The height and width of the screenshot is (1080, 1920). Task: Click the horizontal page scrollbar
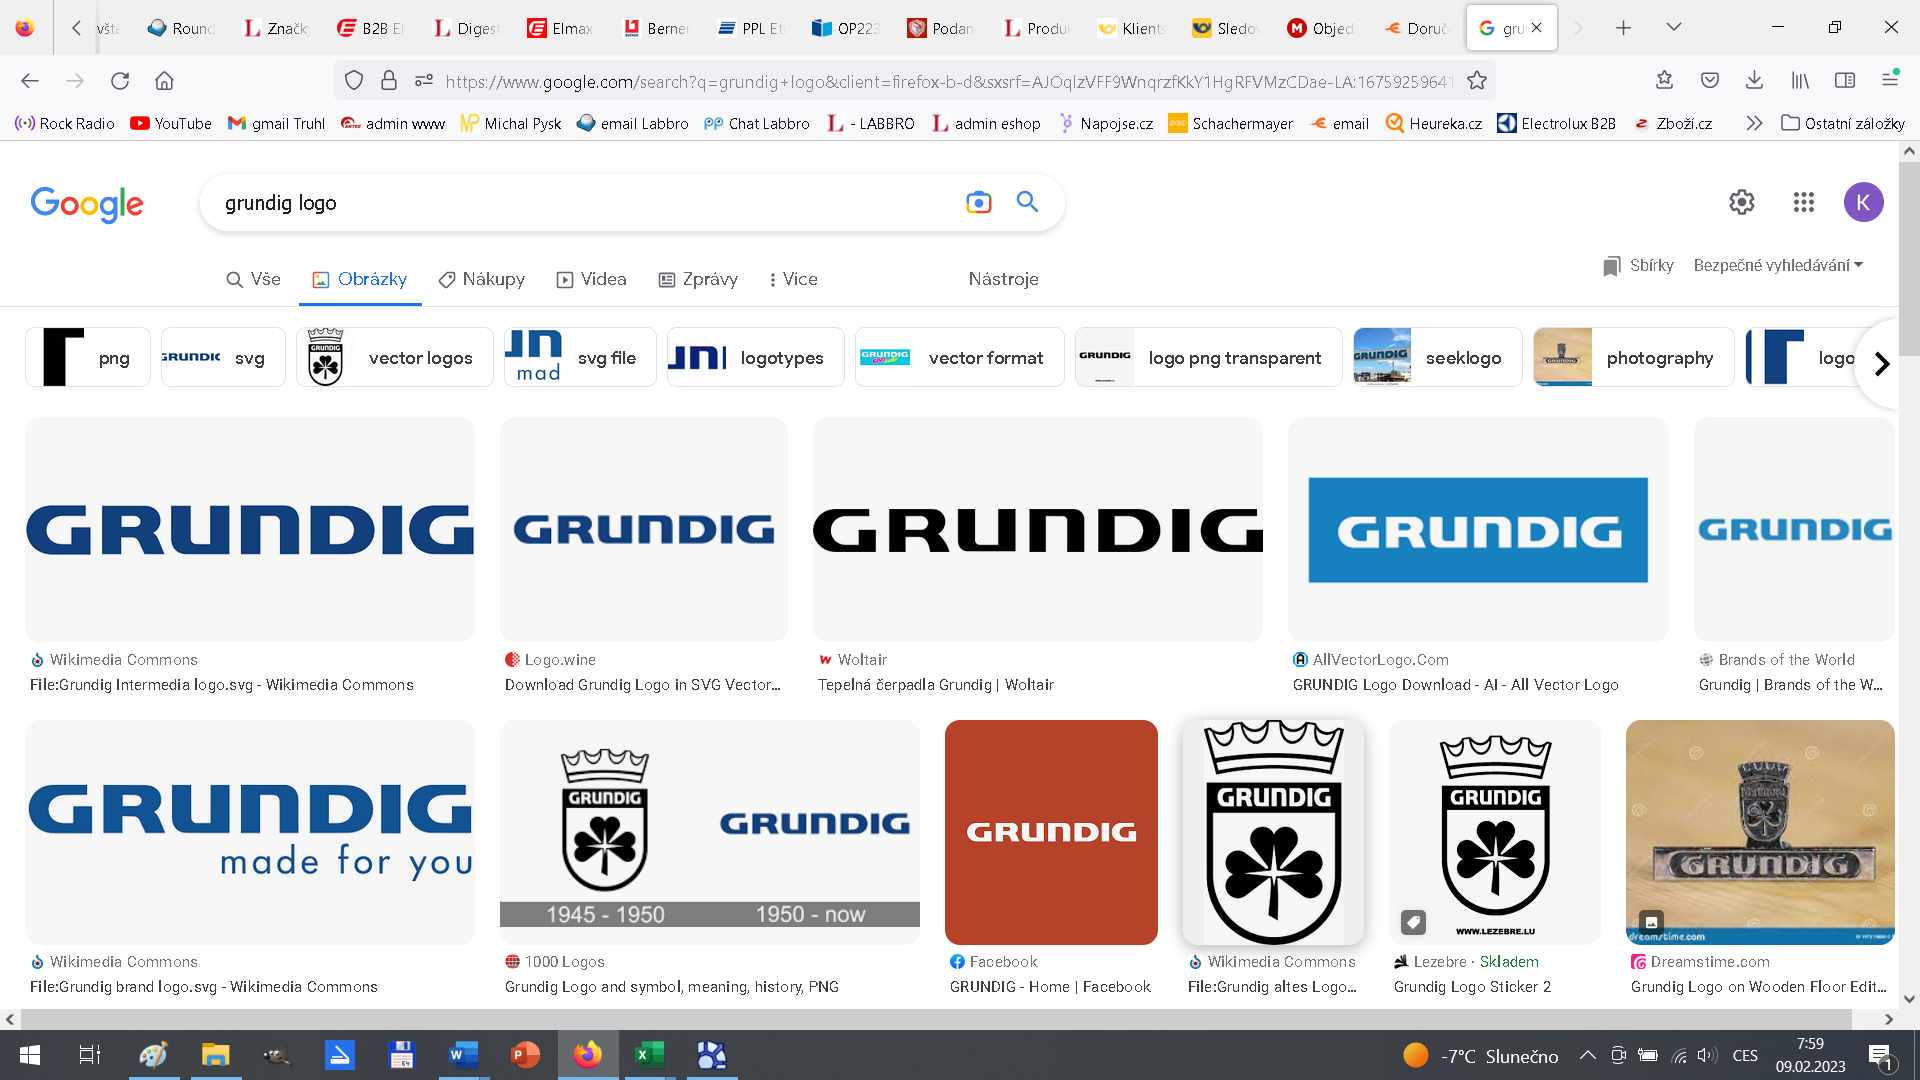click(936, 1019)
